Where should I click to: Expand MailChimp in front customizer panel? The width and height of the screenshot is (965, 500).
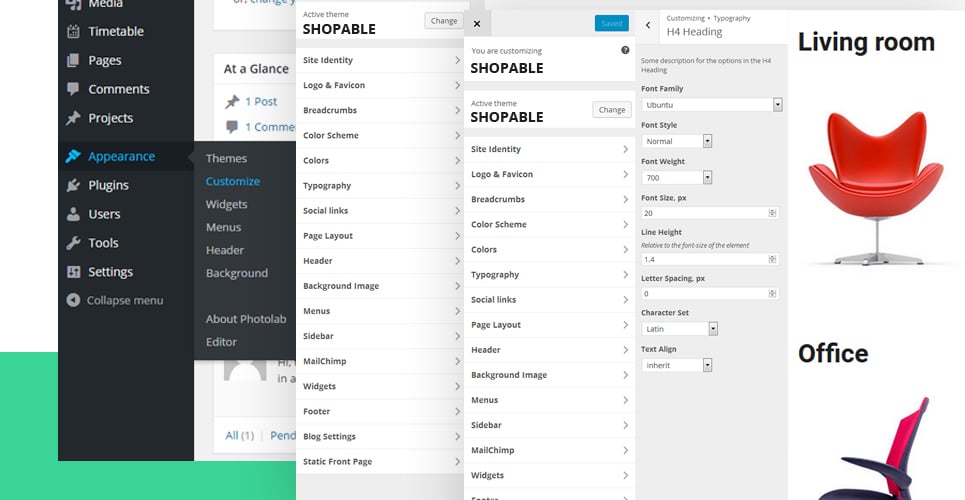coord(549,450)
